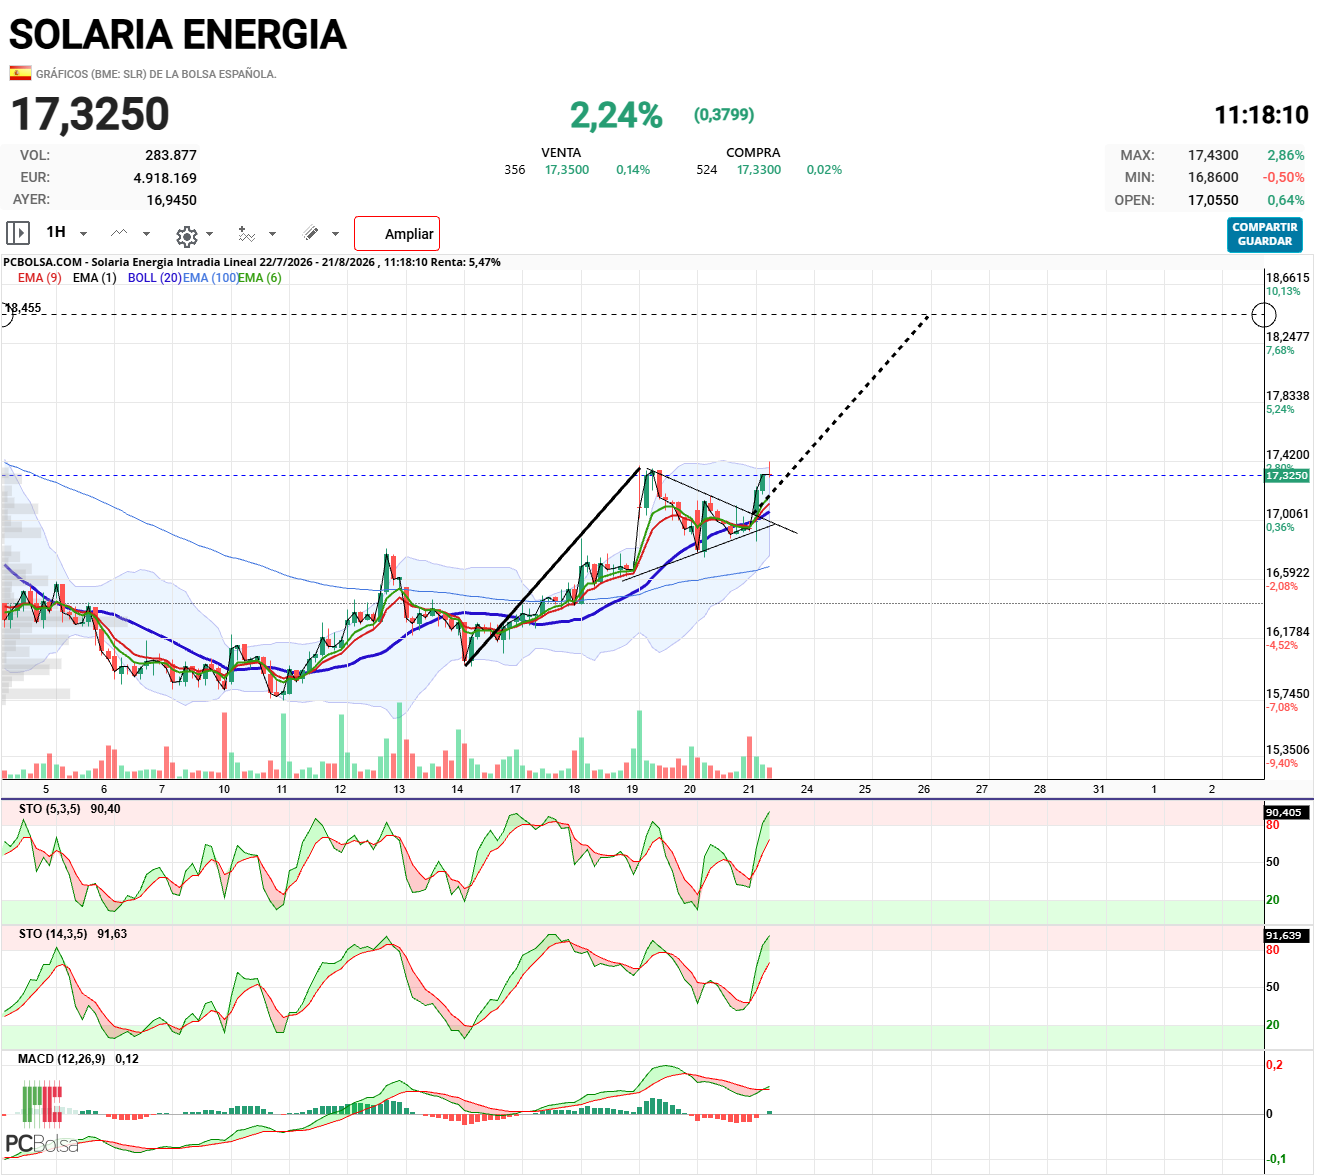Click the AYER value 16,9450

tap(172, 200)
